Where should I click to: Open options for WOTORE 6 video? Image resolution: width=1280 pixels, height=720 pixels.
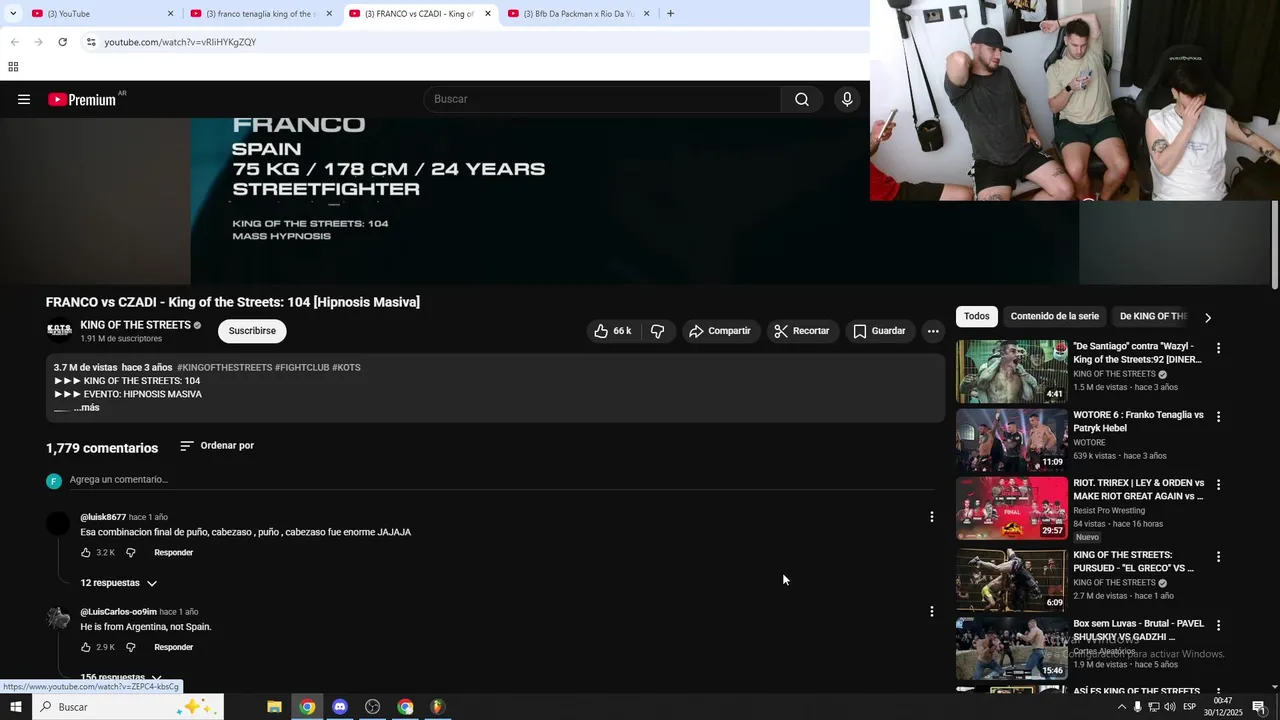pyautogui.click(x=1218, y=416)
